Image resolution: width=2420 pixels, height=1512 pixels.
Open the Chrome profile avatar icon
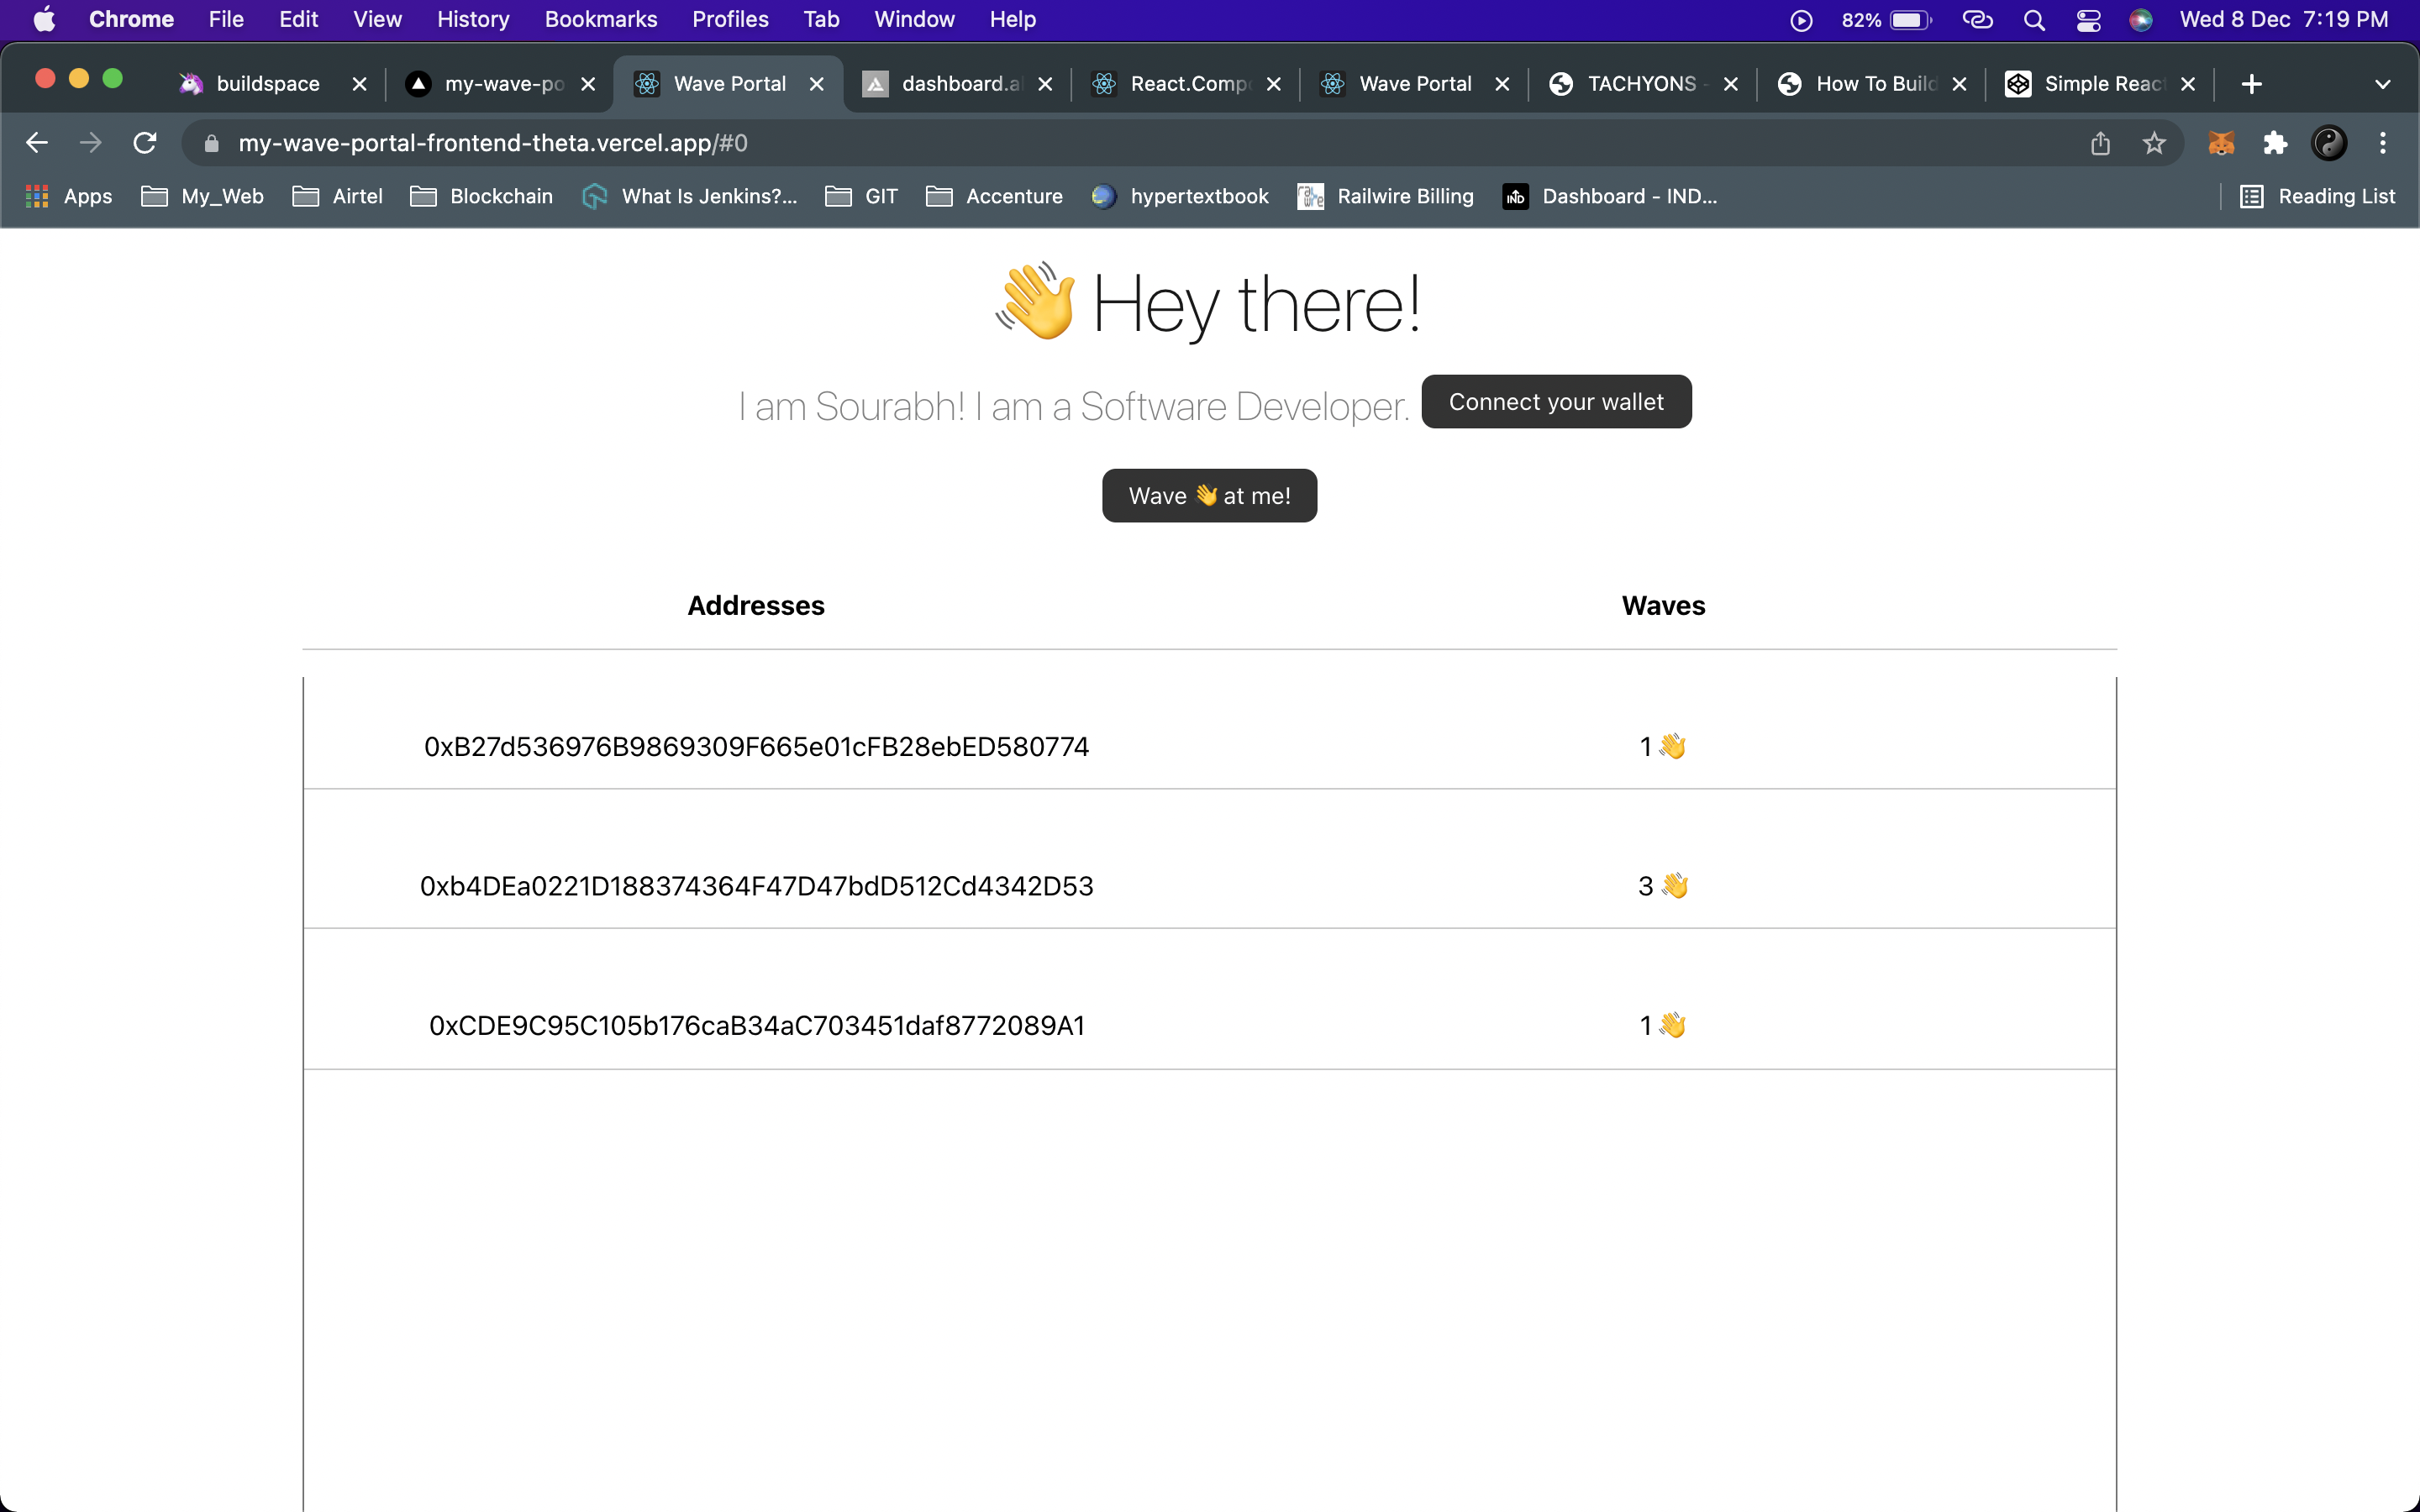click(x=2329, y=143)
